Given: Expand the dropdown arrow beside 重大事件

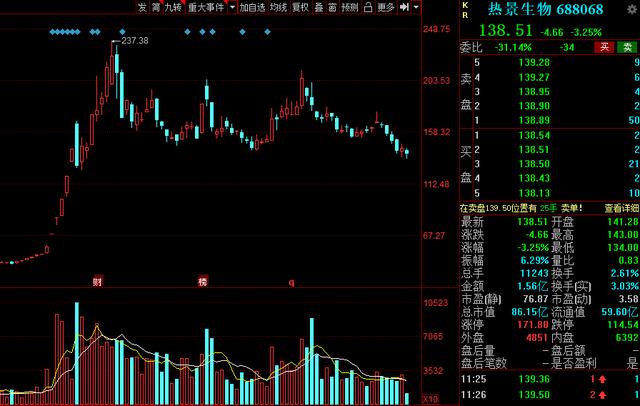Looking at the screenshot, I should click(x=232, y=7).
